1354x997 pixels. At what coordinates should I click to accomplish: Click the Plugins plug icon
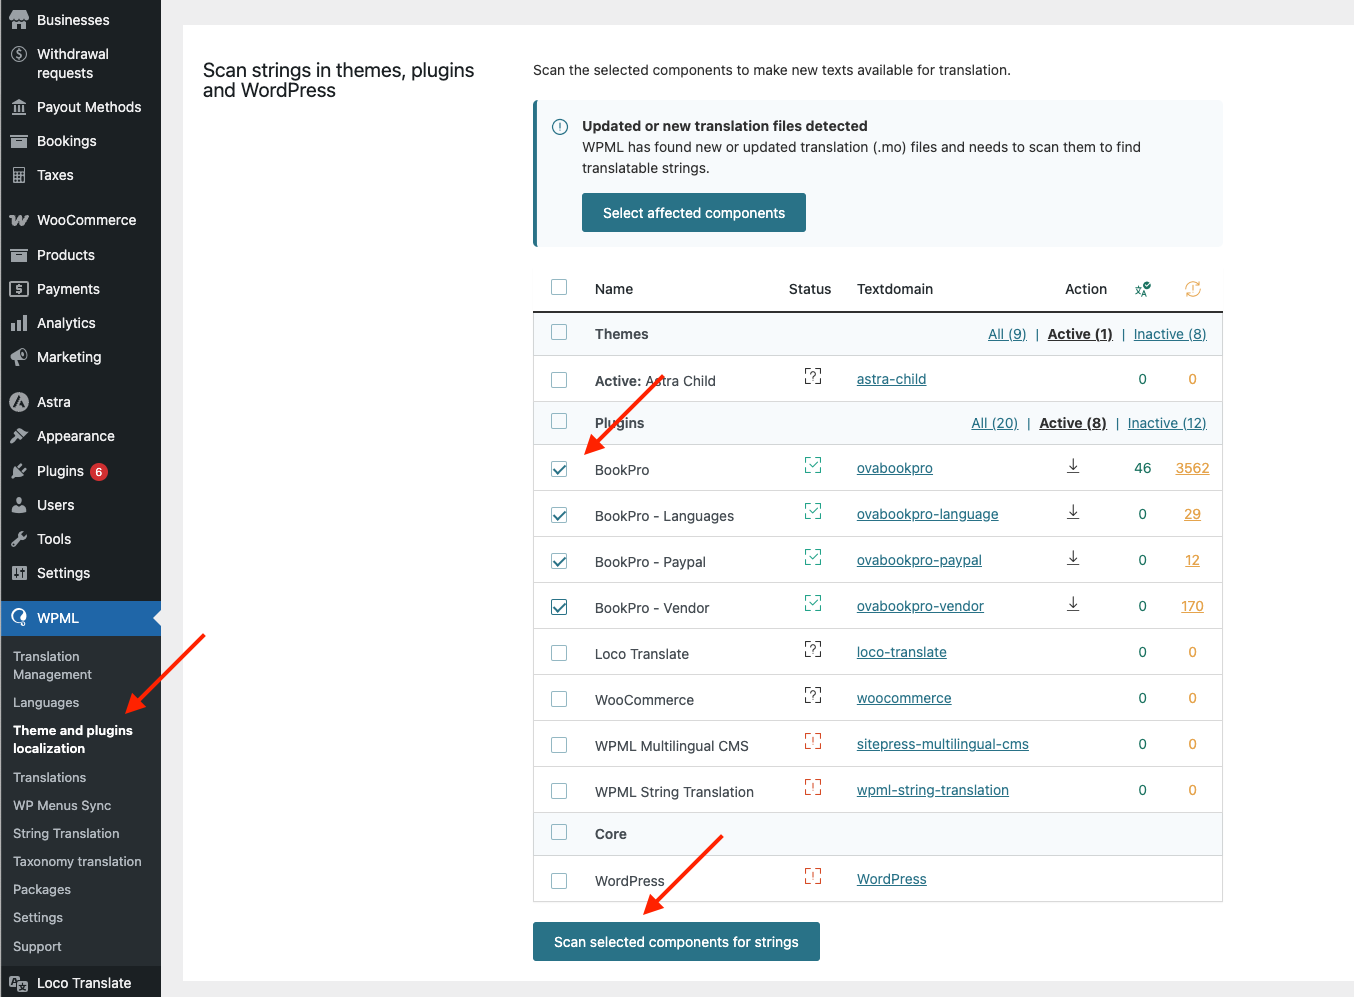click(x=19, y=471)
